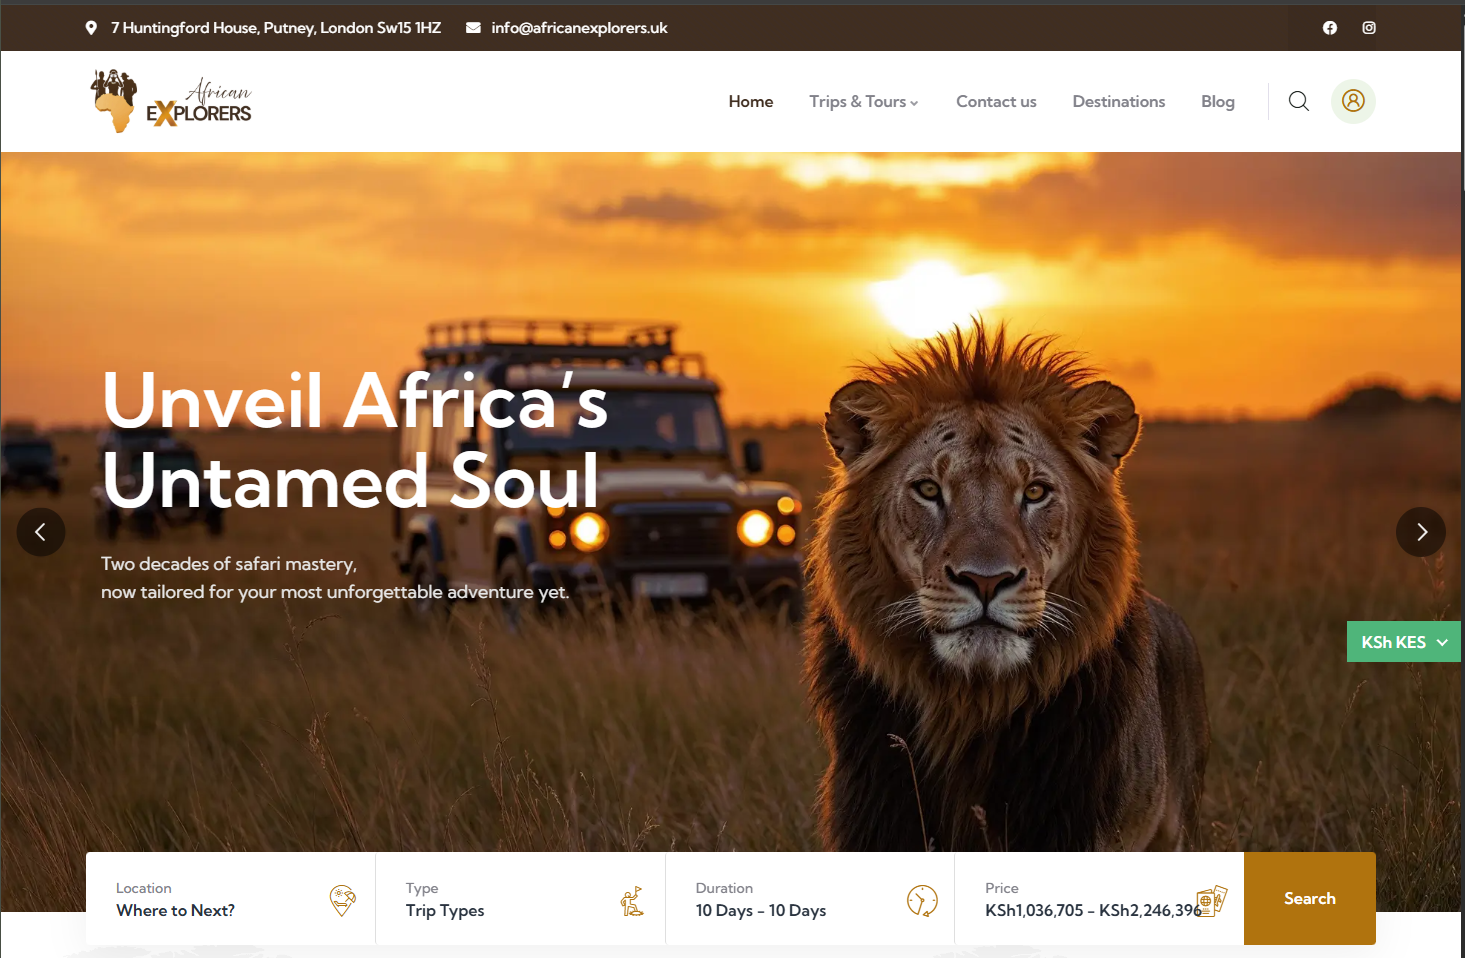Open the Price range selector
The image size is (1465, 958).
[1099, 898]
